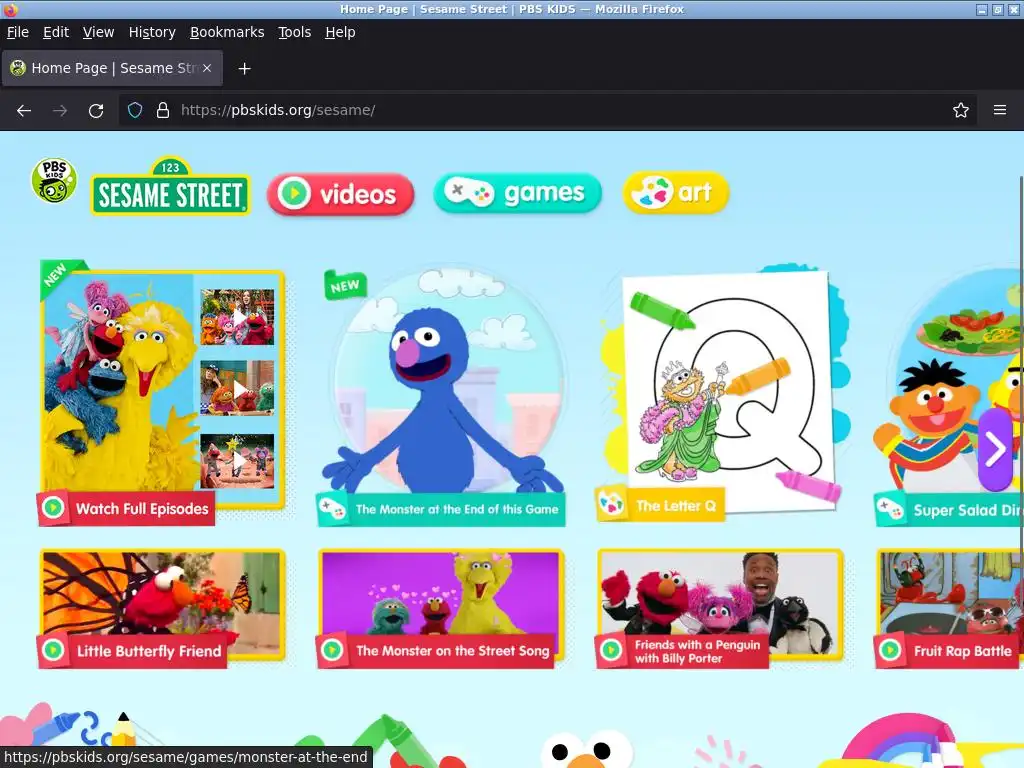Click the play icon inside videos button
The height and width of the screenshot is (768, 1024).
pyautogui.click(x=293, y=193)
